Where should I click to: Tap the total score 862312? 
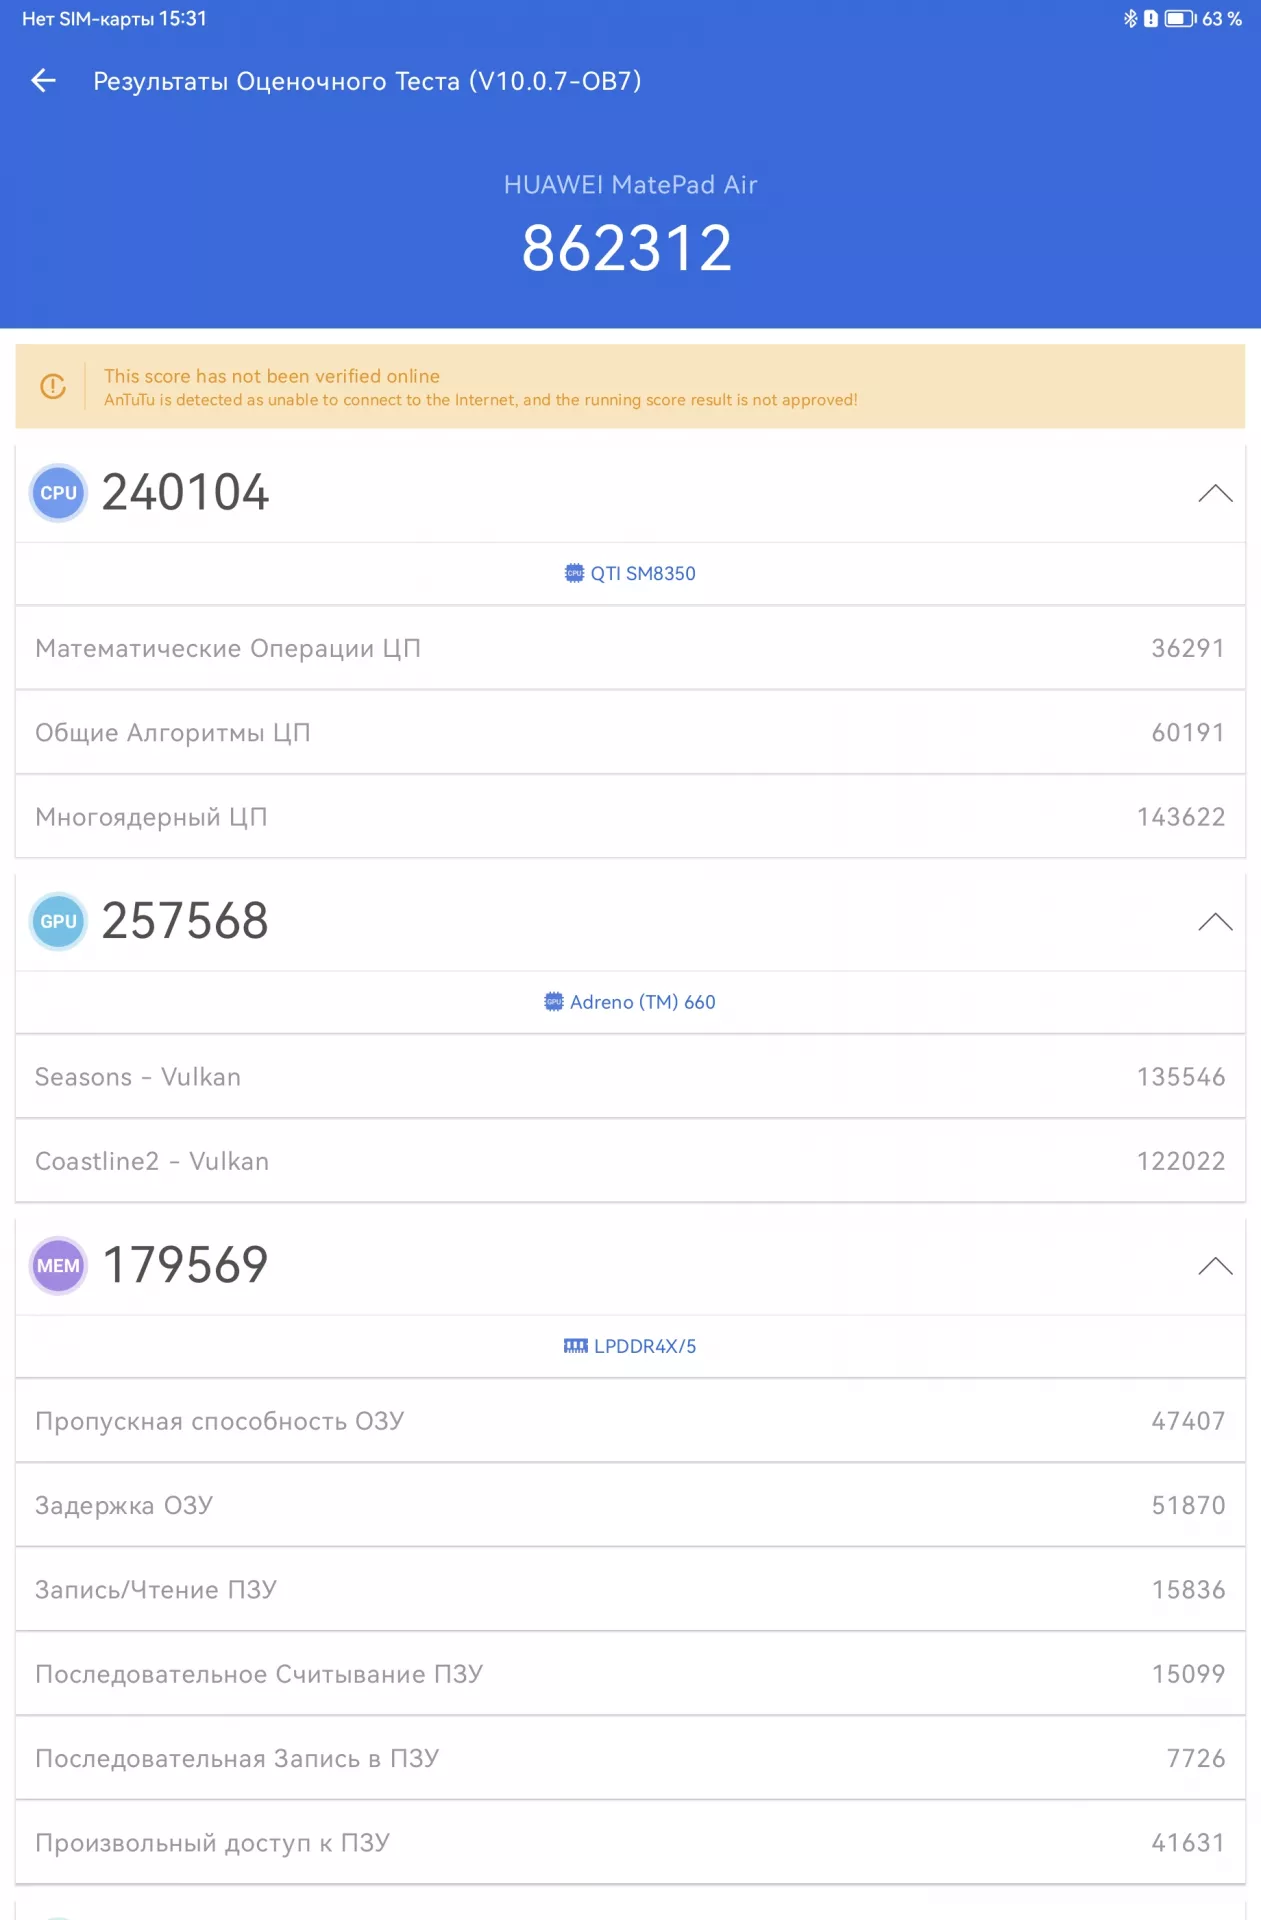[628, 248]
